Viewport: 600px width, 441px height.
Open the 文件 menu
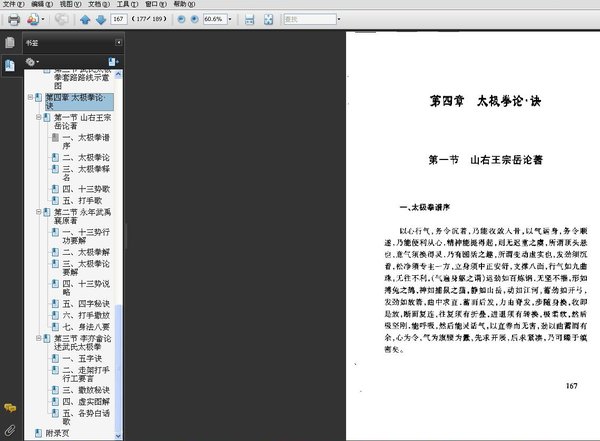[x=13, y=4]
